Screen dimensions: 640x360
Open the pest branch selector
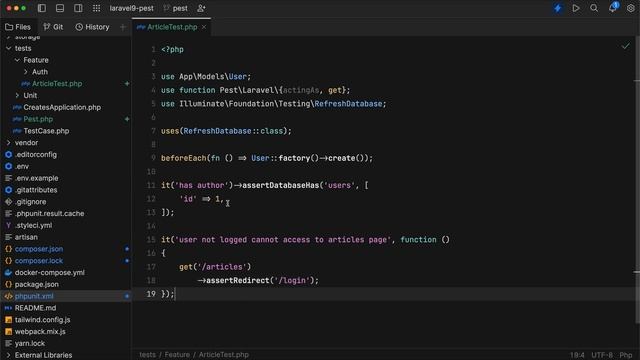[x=176, y=8]
